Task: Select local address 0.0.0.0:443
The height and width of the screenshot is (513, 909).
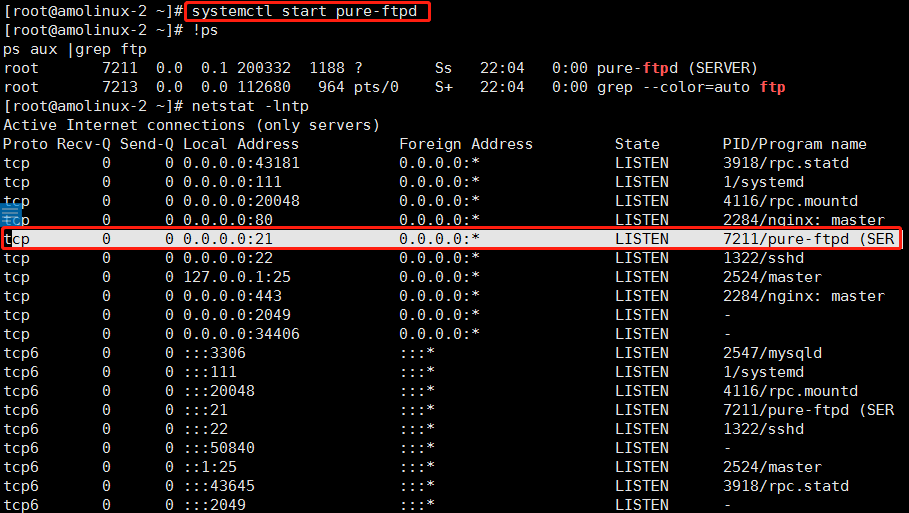Action: pos(232,297)
